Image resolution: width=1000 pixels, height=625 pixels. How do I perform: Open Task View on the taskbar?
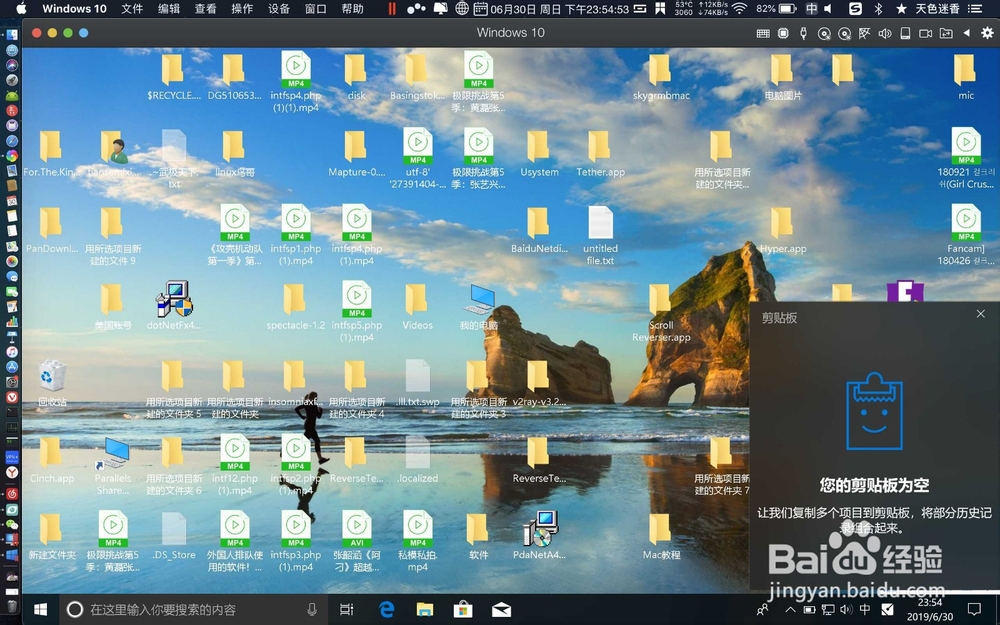[346, 610]
